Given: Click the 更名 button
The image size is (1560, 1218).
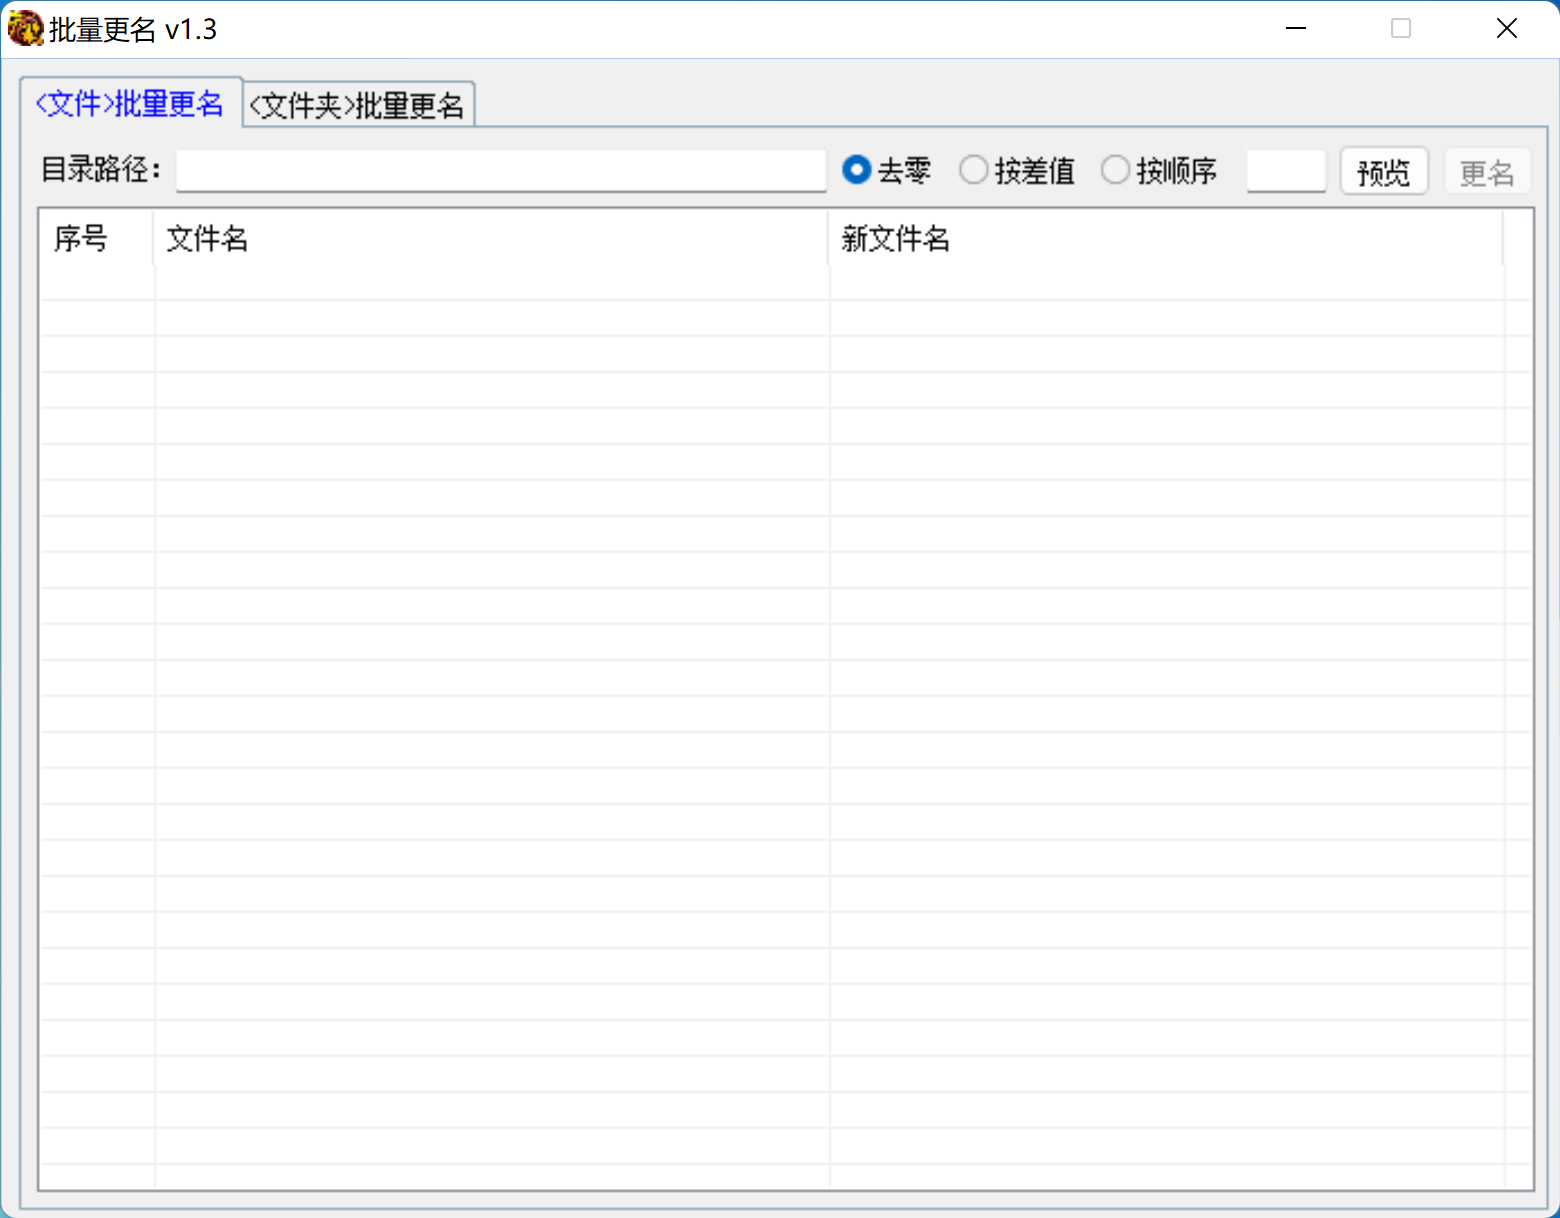Looking at the screenshot, I should (1486, 172).
